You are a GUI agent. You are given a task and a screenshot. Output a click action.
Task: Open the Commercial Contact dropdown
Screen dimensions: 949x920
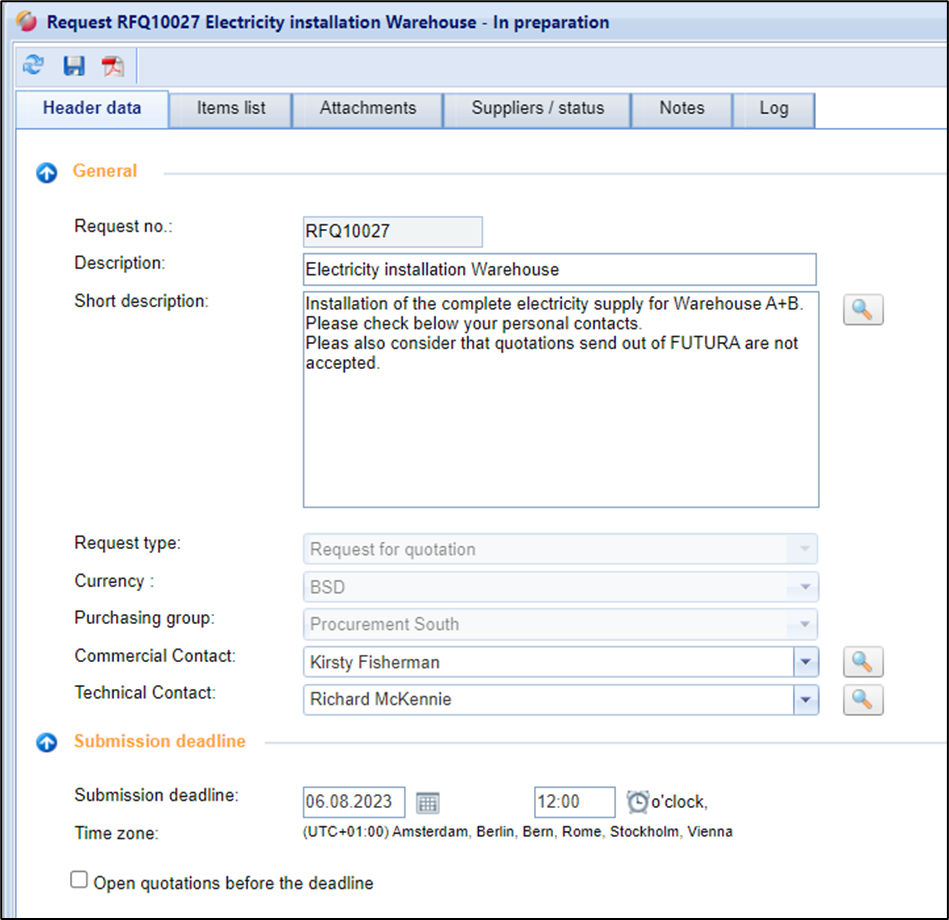(x=806, y=662)
